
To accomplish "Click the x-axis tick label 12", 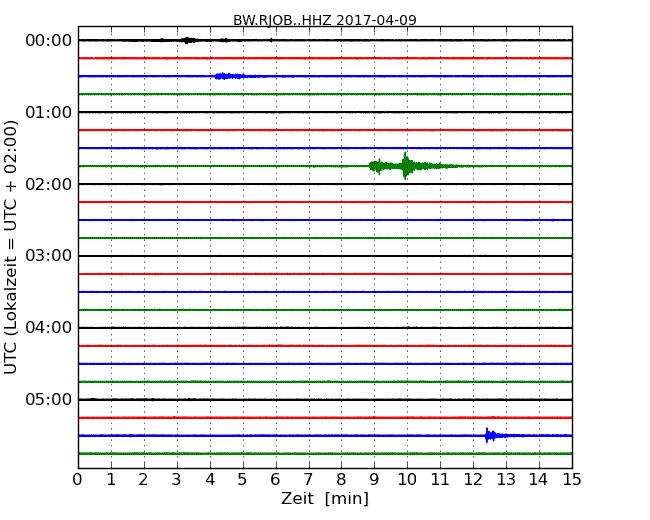I will tap(473, 480).
